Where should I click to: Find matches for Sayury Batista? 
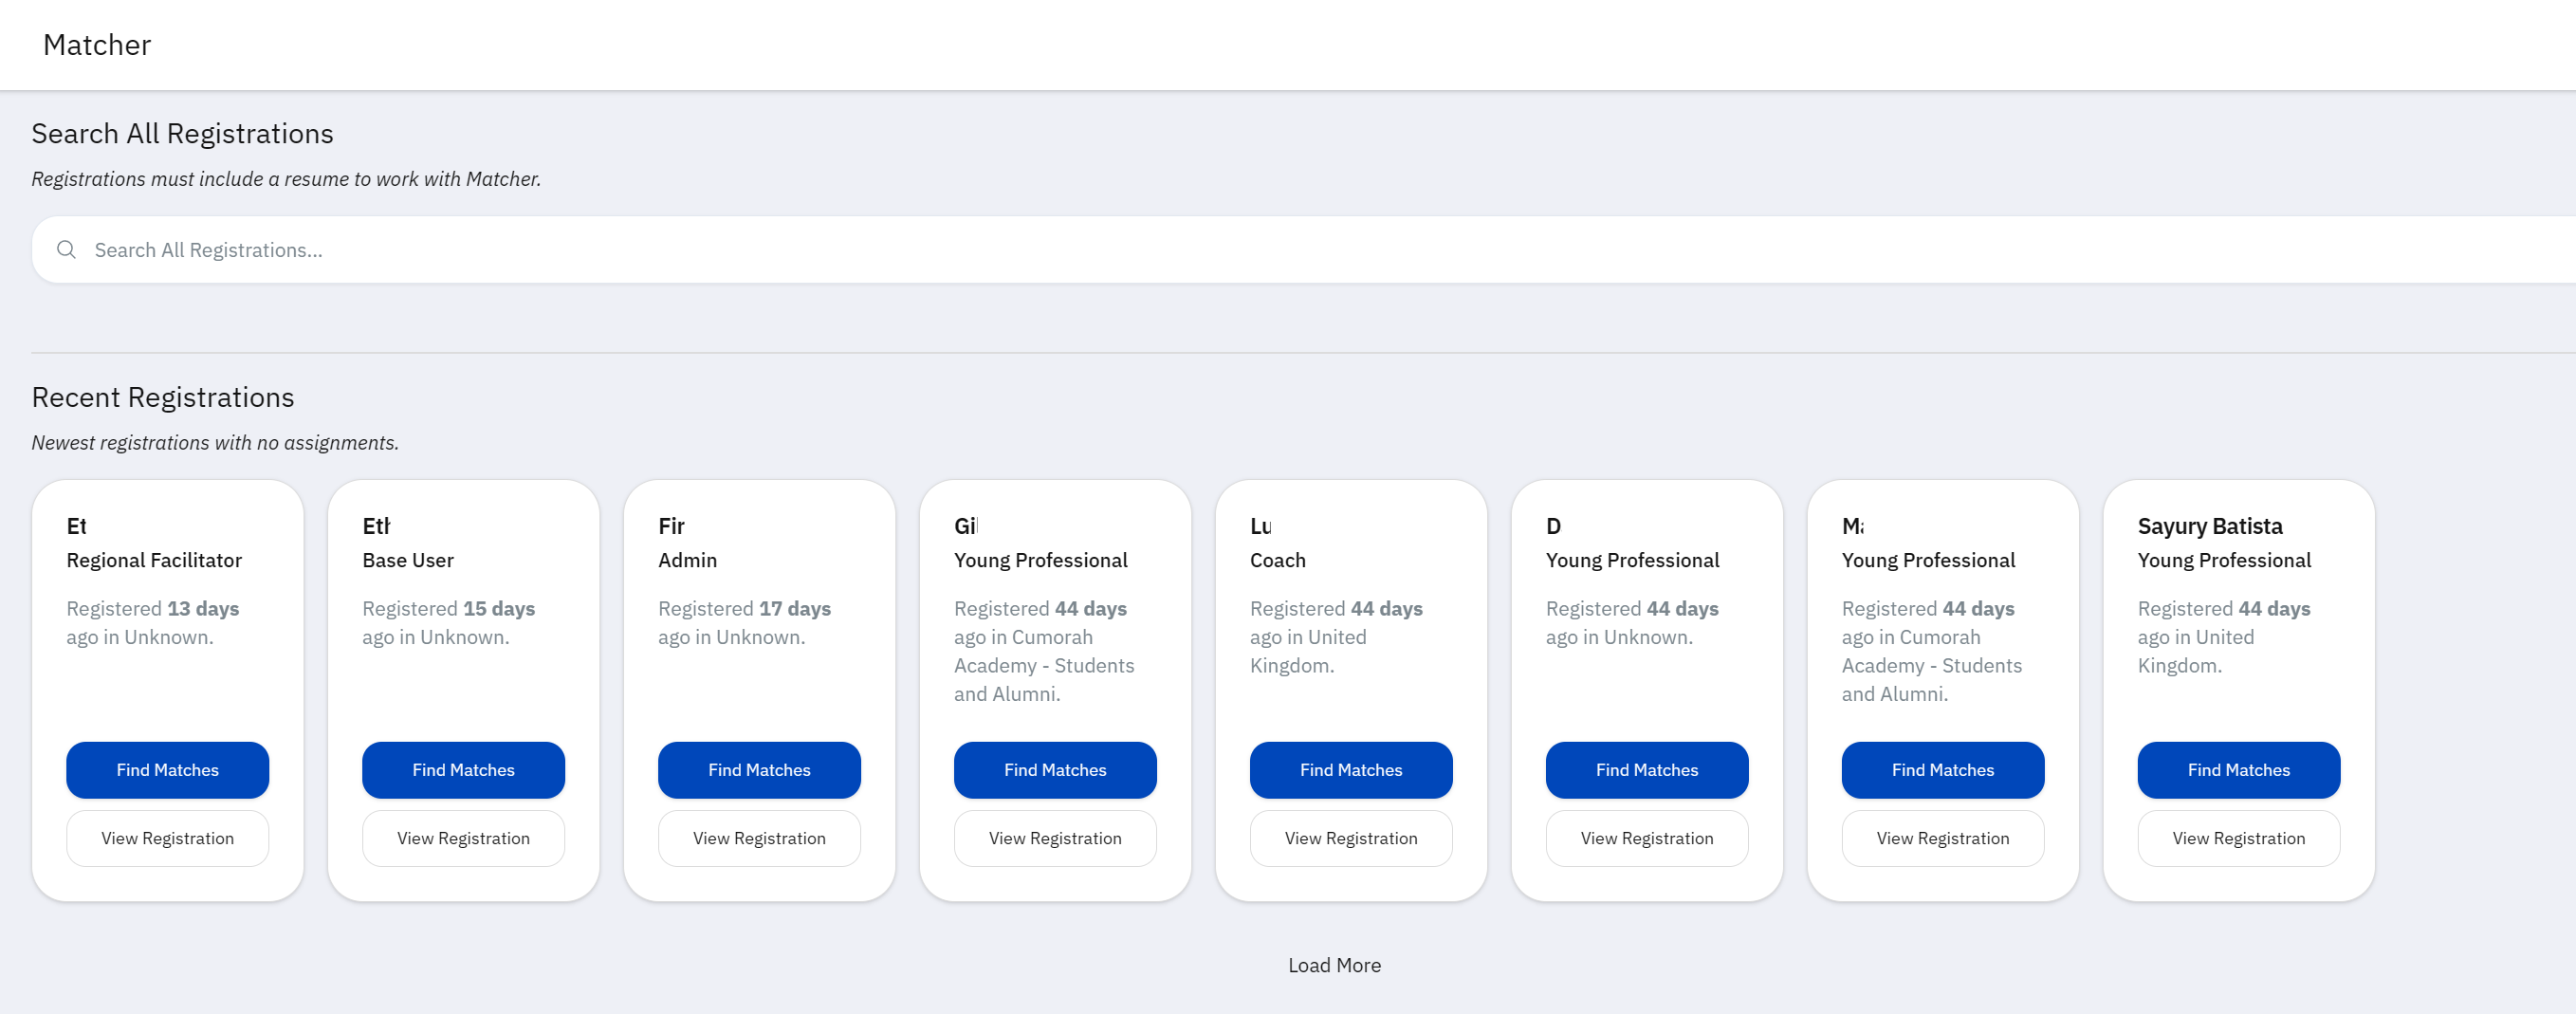pyautogui.click(x=2239, y=770)
